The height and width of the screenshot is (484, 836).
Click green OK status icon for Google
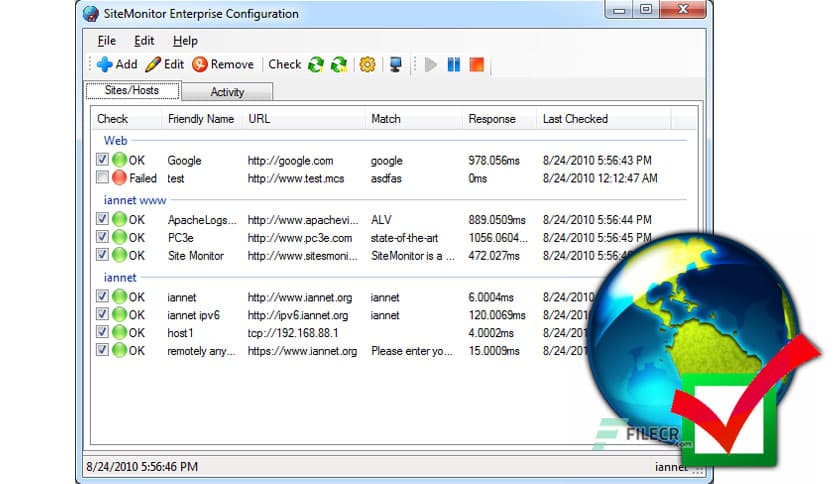(x=119, y=160)
